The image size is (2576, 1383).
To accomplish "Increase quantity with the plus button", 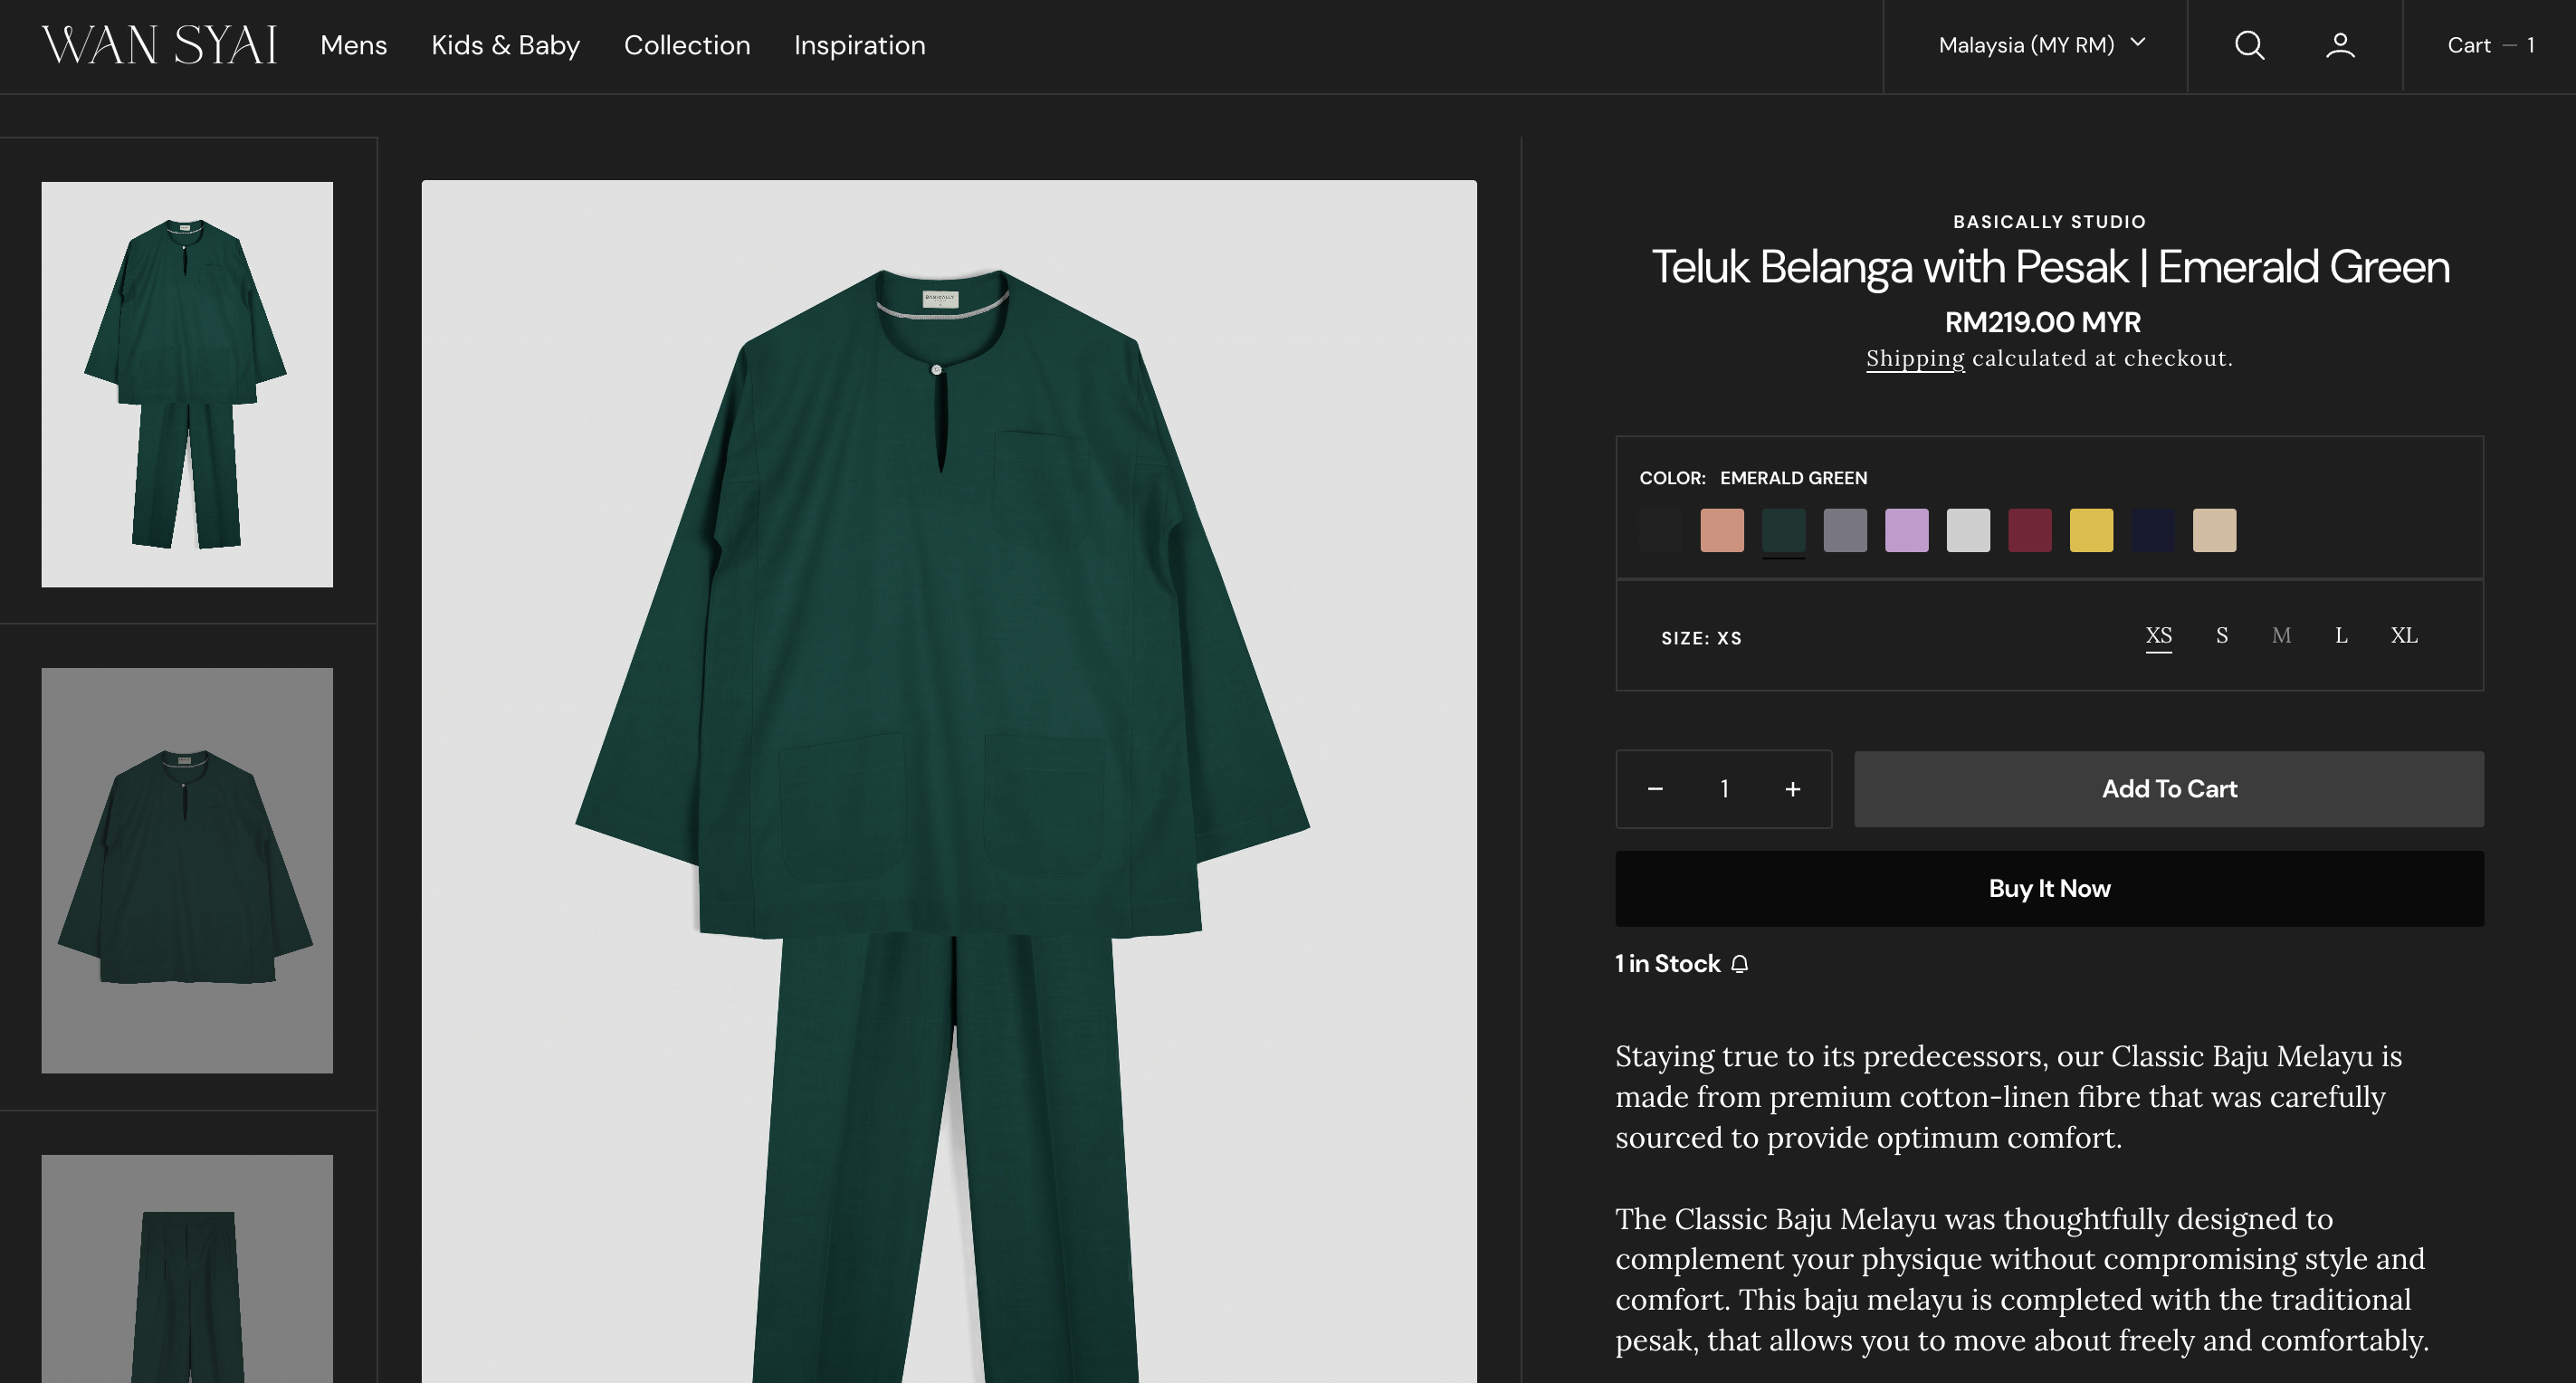I will point(1792,789).
